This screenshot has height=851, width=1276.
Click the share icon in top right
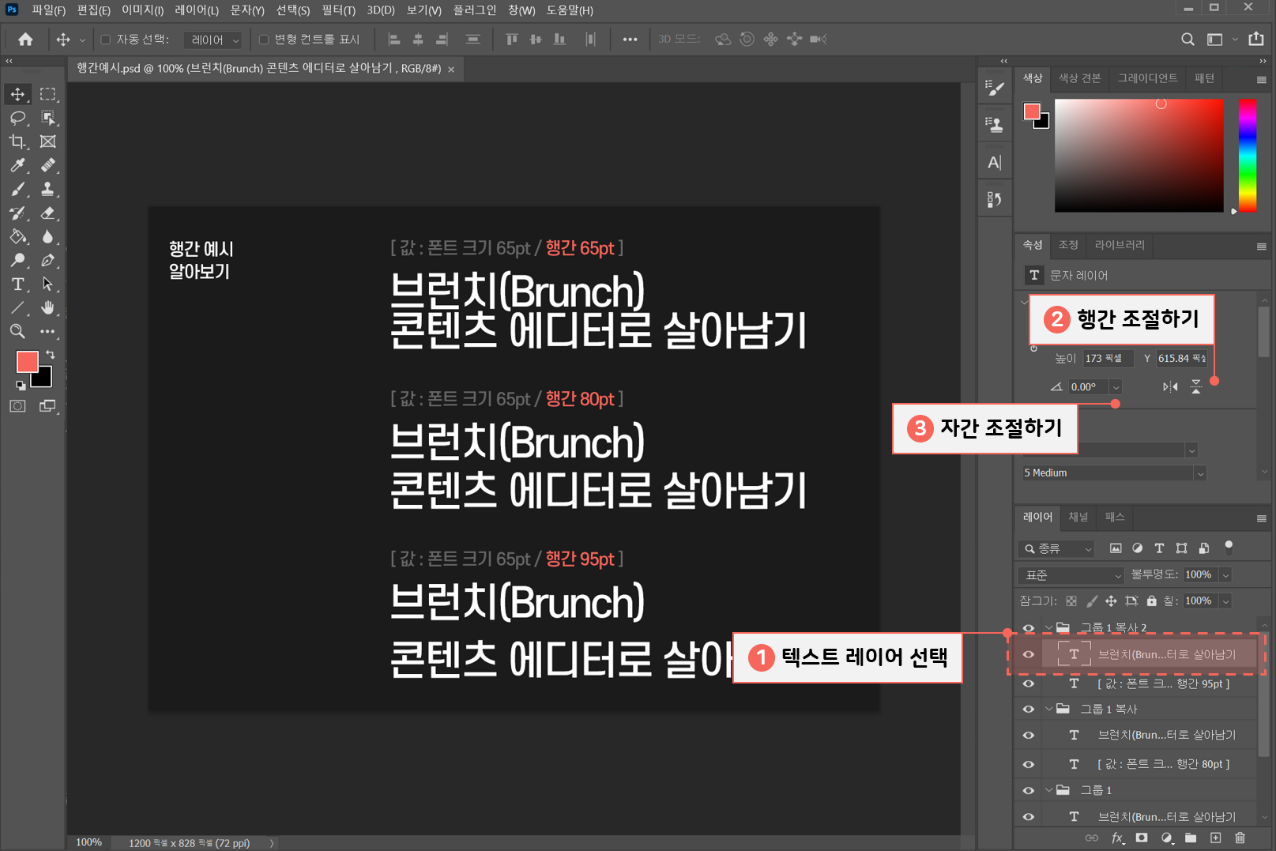1256,39
